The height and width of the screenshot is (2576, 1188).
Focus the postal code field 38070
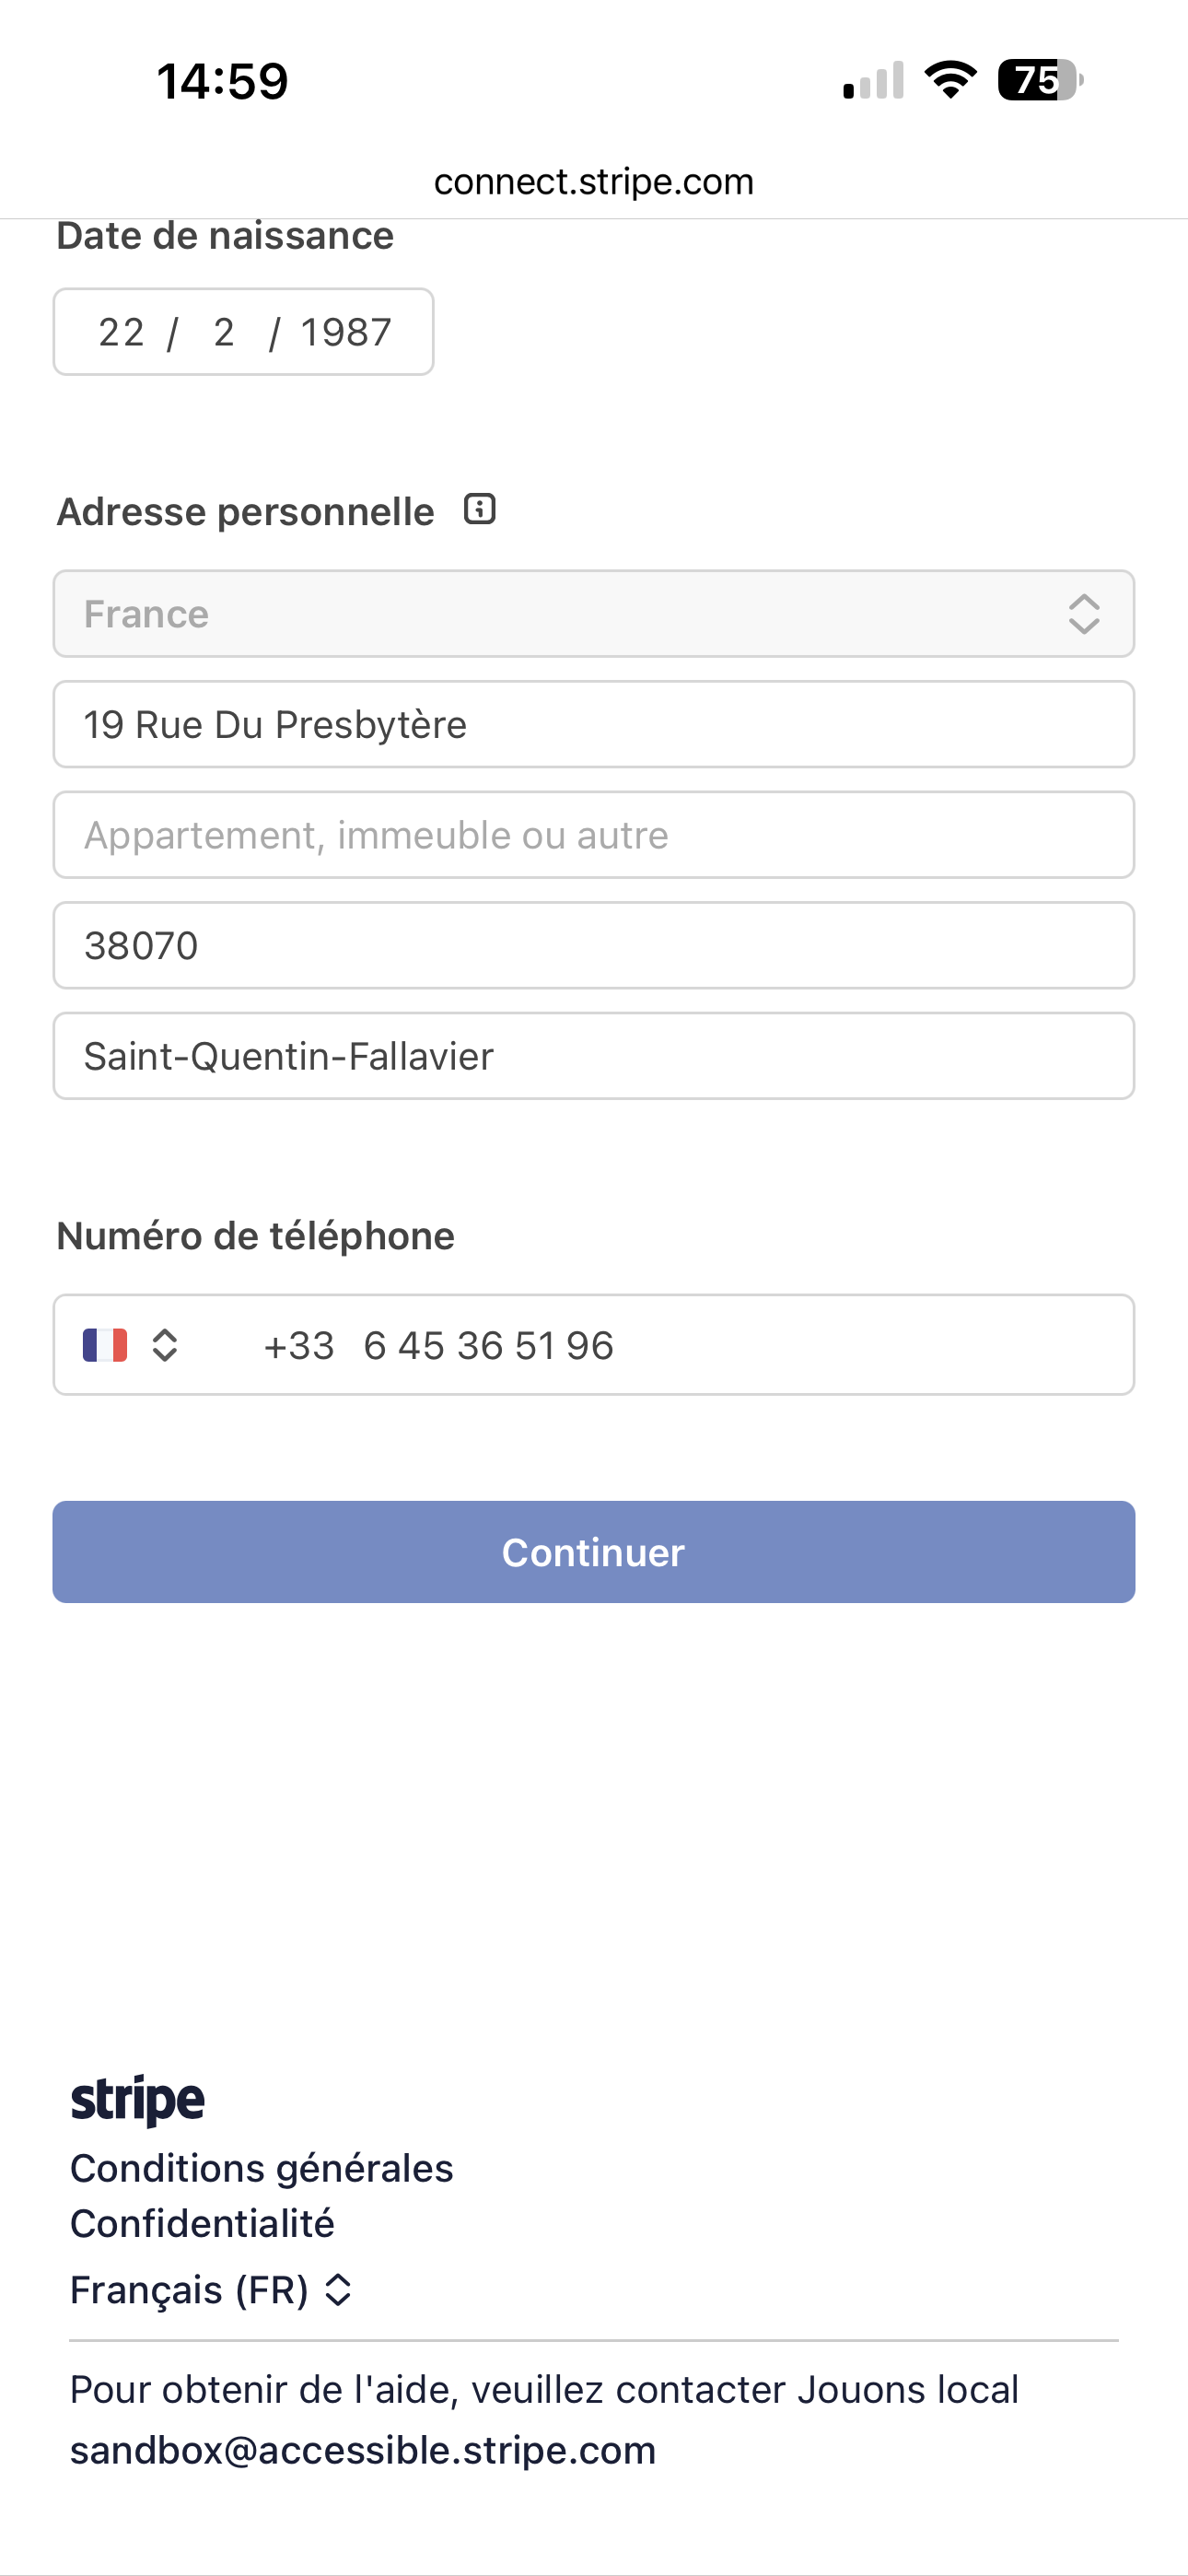tap(593, 946)
